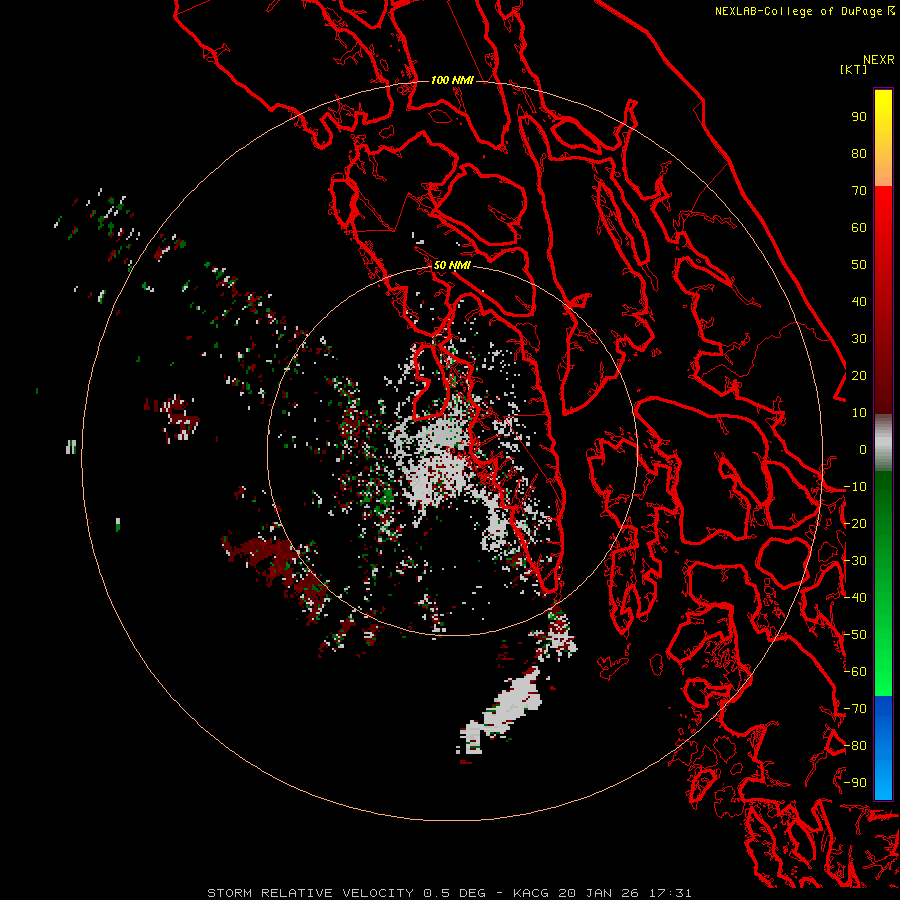Click the -30 value on velocity scale
The image size is (900, 900).
pos(855,561)
